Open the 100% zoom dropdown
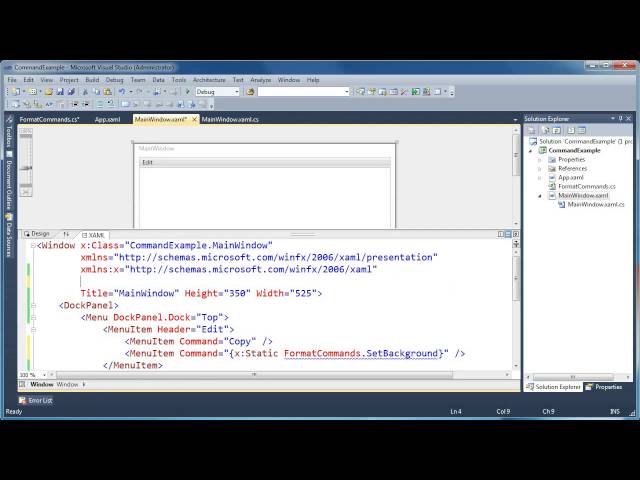 point(44,375)
